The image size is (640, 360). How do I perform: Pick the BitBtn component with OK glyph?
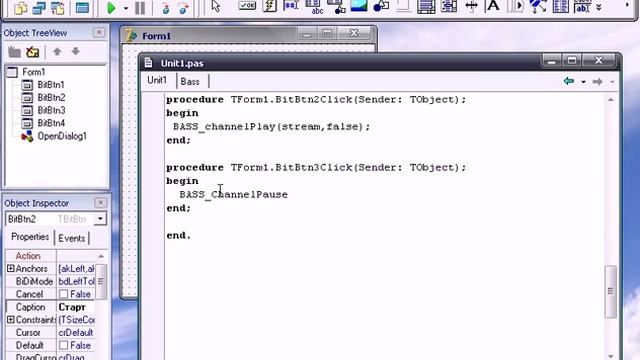click(x=247, y=6)
